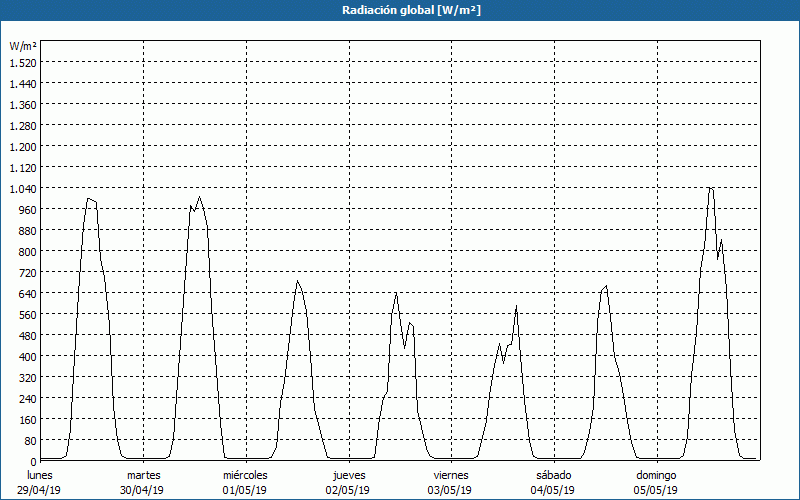Click the 'Radiación global [W/m²]' chart title
Image resolution: width=800 pixels, height=500 pixels.
click(399, 10)
